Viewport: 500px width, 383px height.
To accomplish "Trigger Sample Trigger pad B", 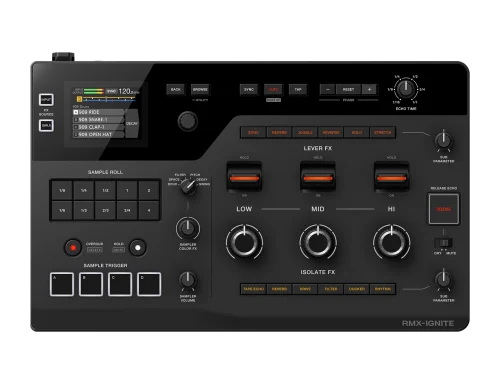I will (x=91, y=284).
